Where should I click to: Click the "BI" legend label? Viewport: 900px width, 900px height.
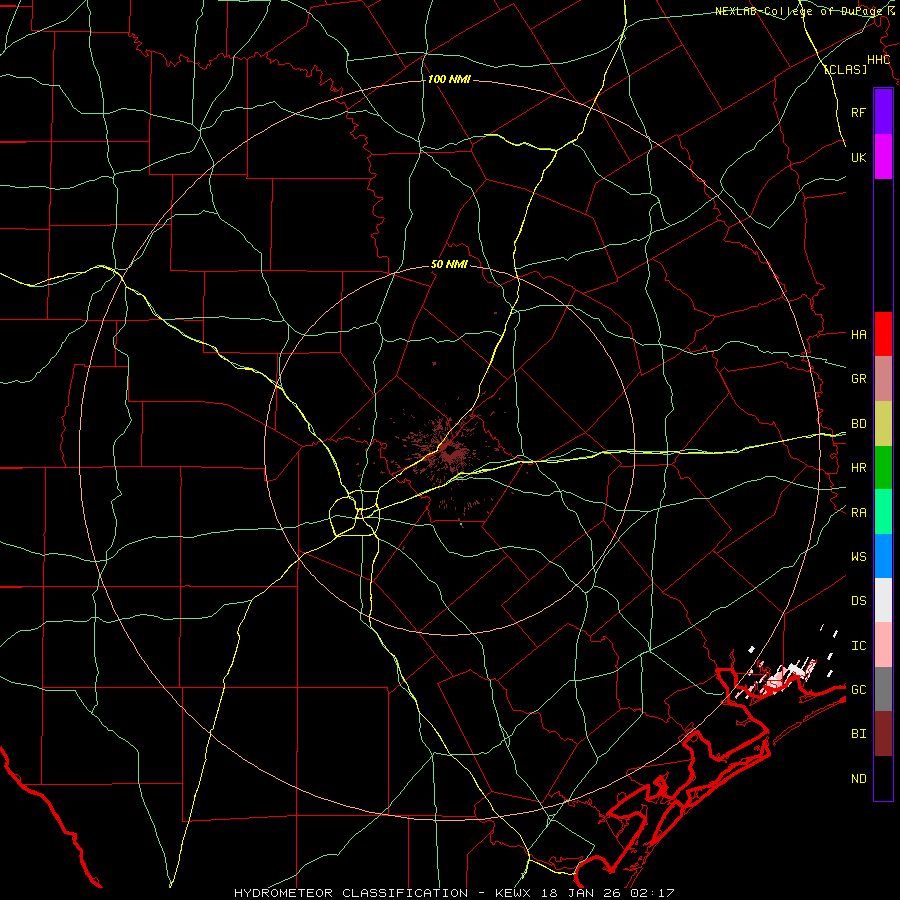point(858,734)
